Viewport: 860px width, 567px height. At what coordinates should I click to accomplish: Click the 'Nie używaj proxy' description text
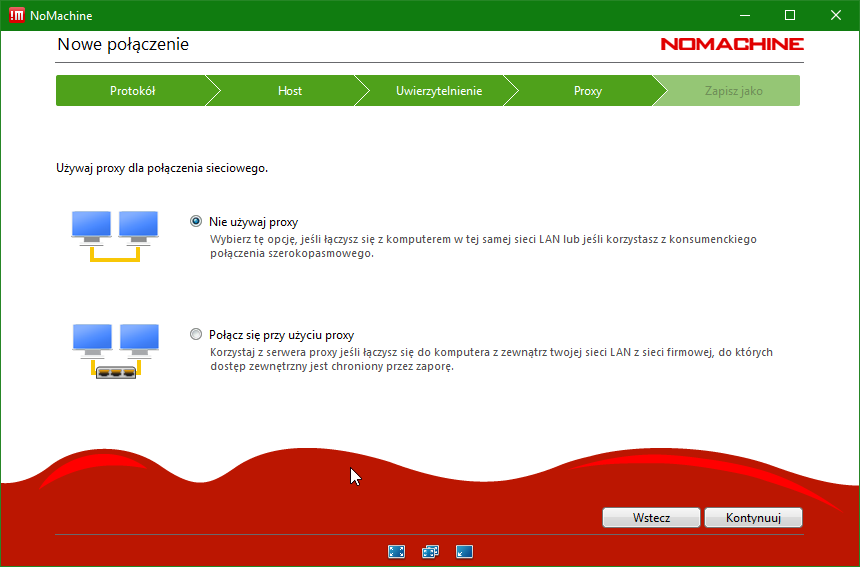[x=484, y=247]
